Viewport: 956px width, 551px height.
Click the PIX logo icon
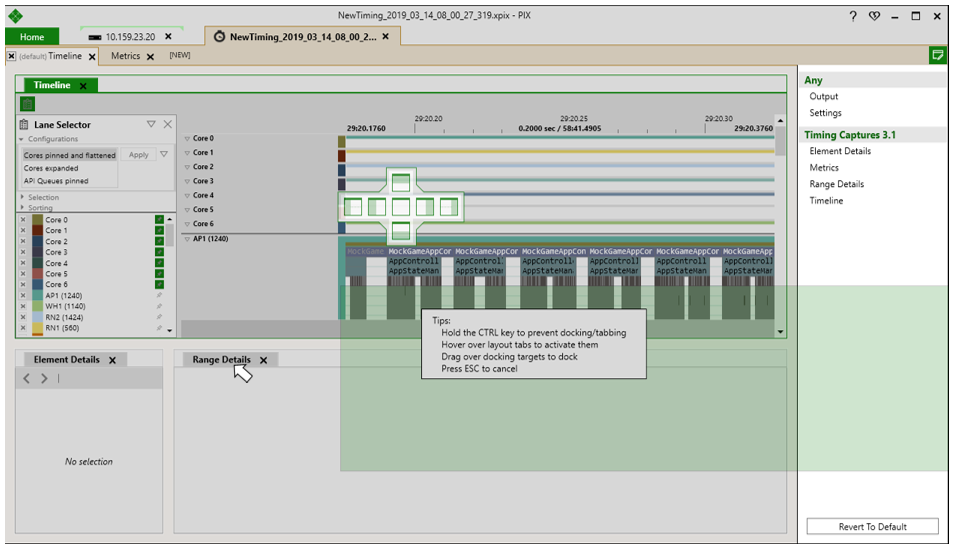point(15,16)
